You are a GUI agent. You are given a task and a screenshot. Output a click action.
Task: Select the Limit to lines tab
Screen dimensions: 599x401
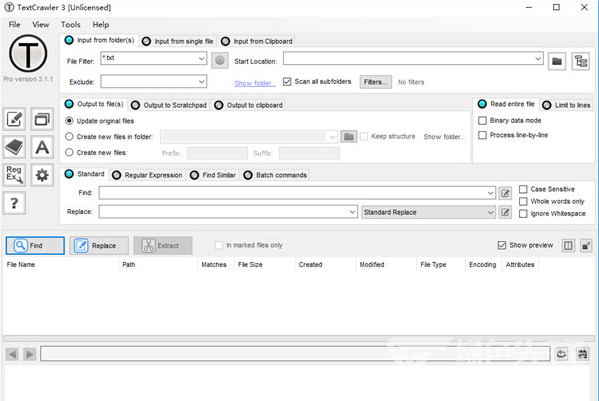point(566,105)
